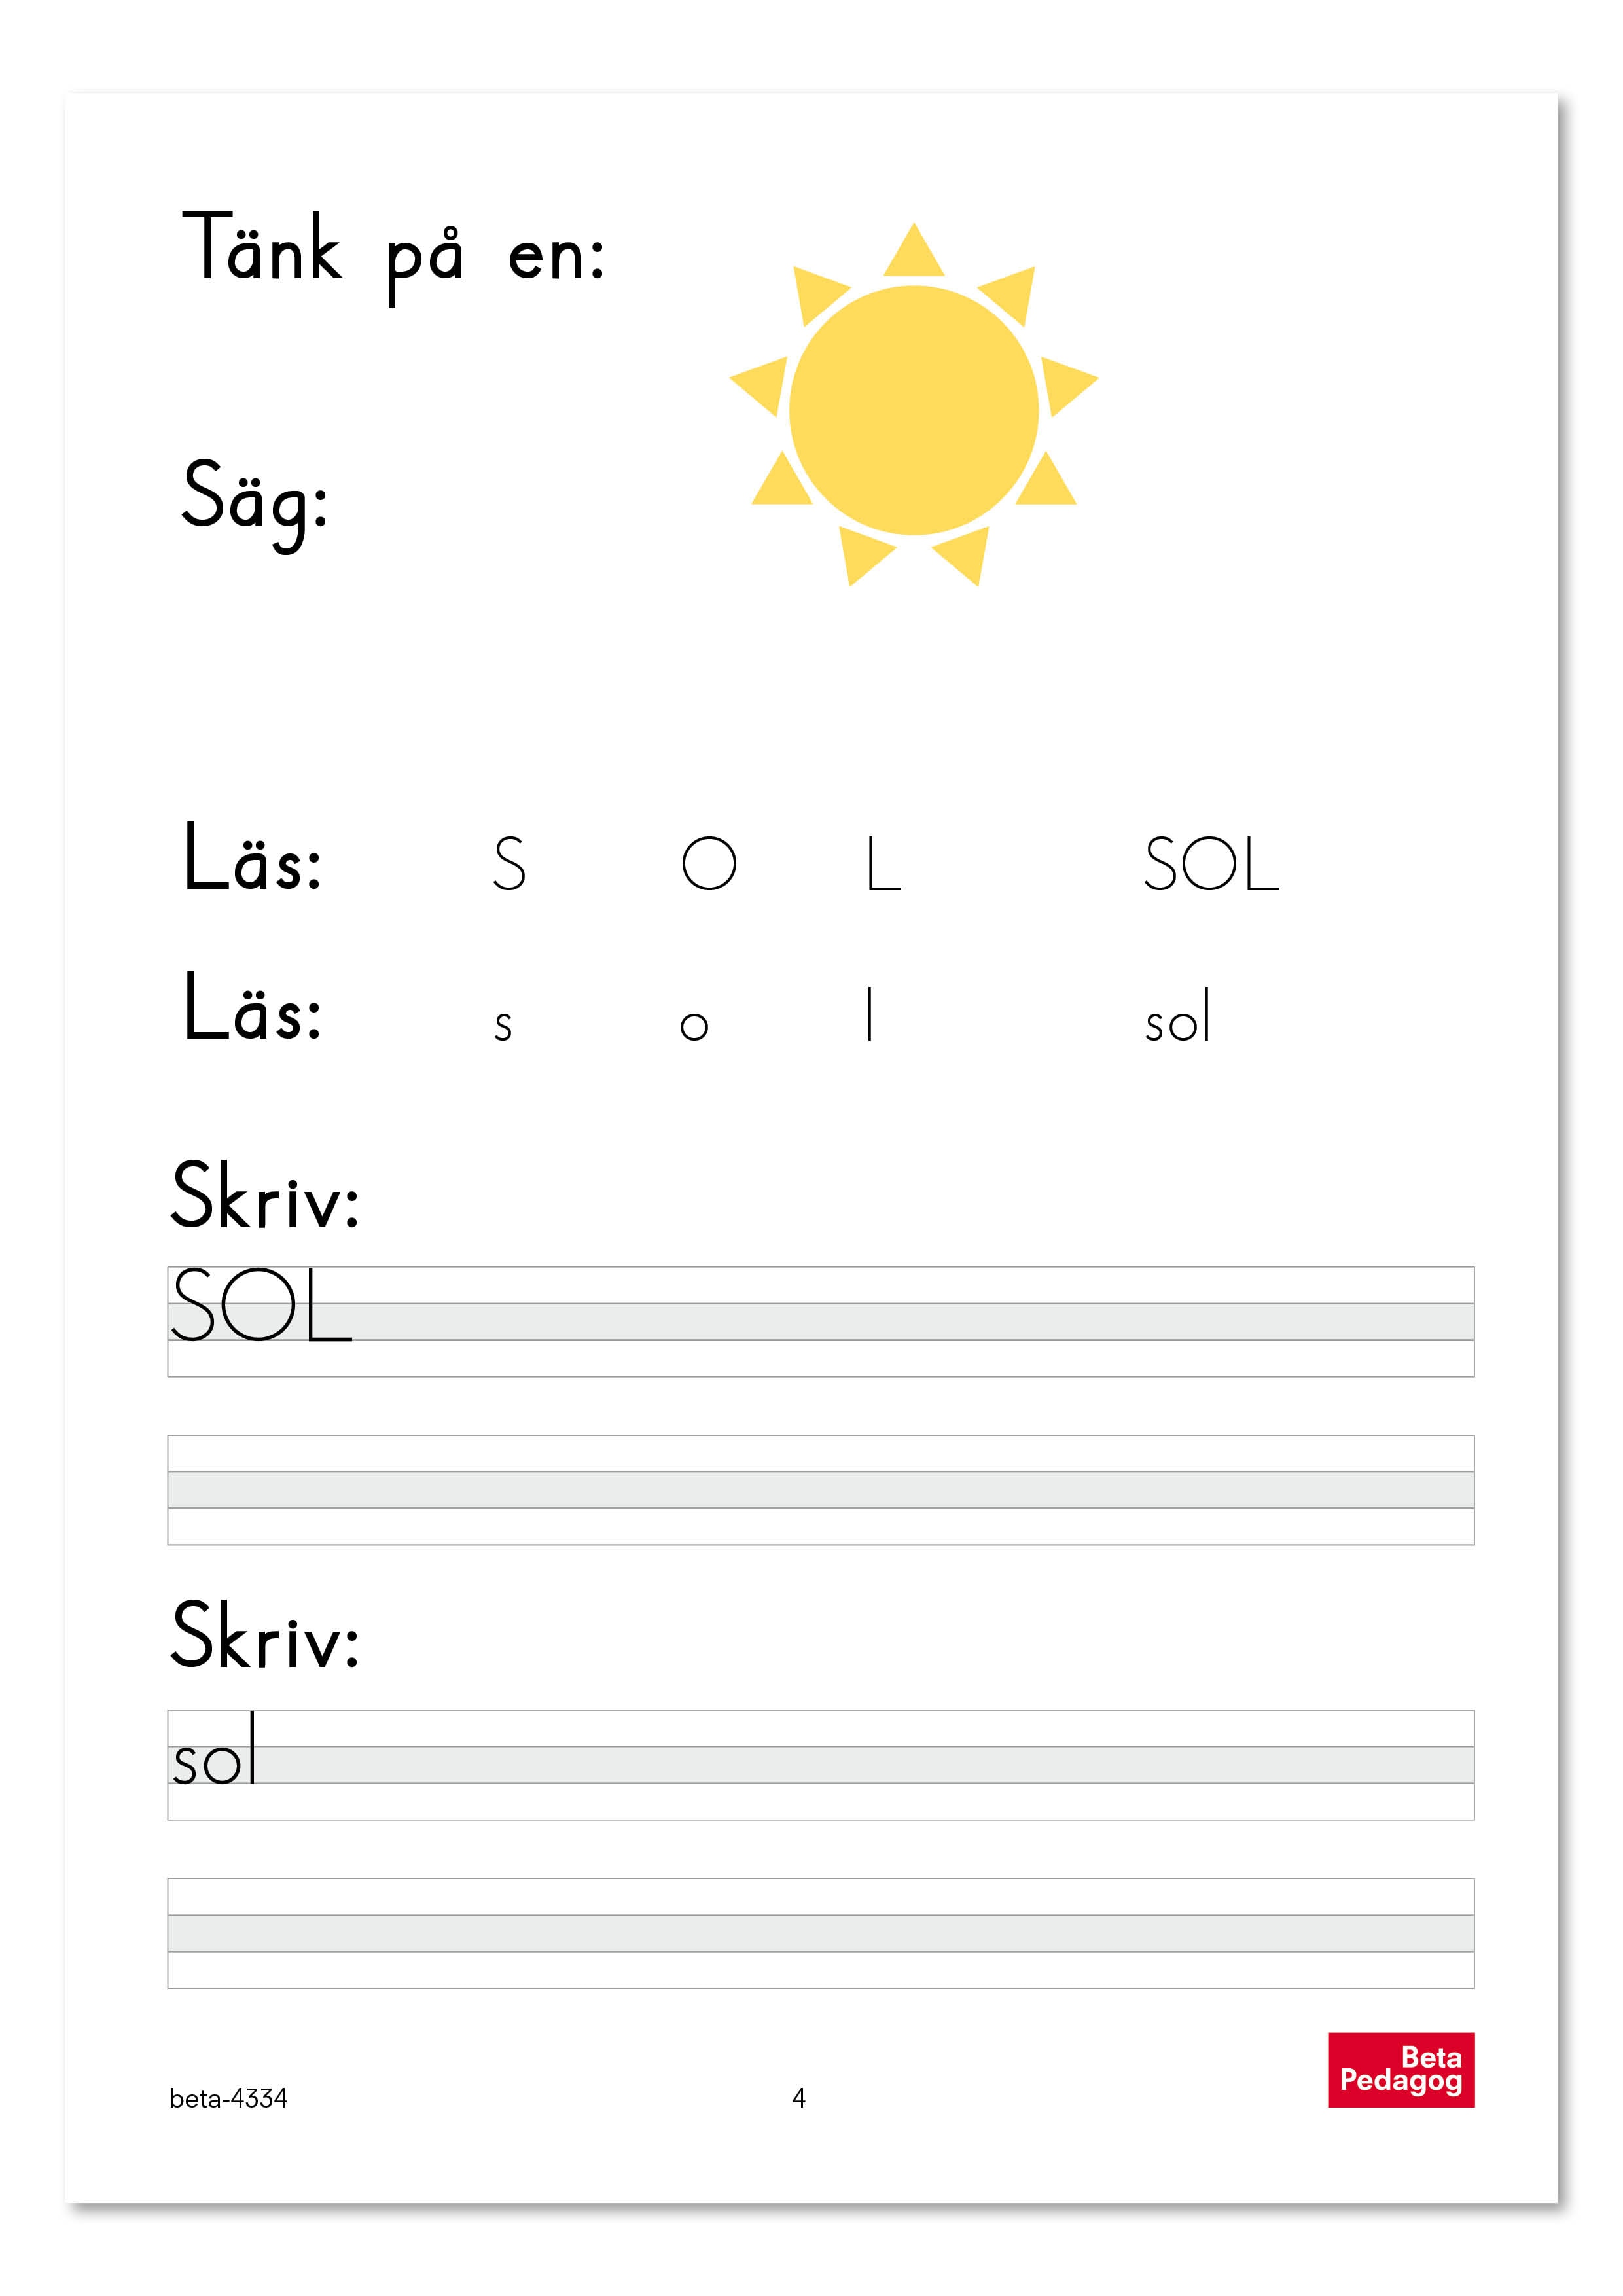Click the page number 4 in the footer
The height and width of the screenshot is (2296, 1623).
point(798,2098)
